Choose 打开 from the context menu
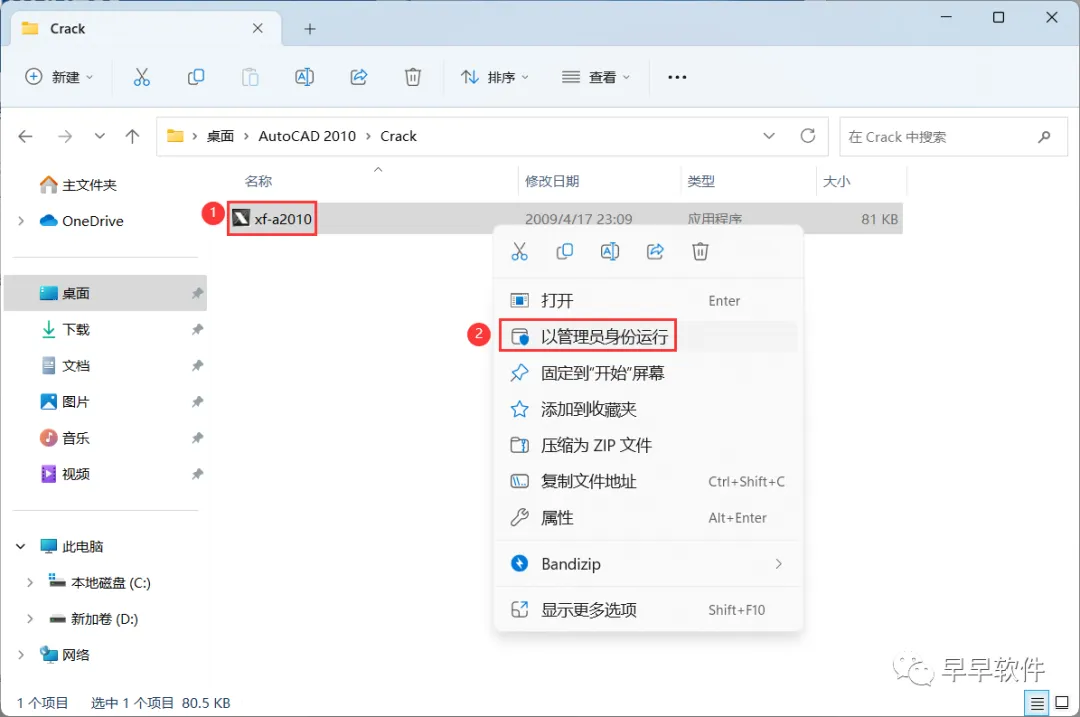Screen dimensions: 1080x717 tap(648, 301)
